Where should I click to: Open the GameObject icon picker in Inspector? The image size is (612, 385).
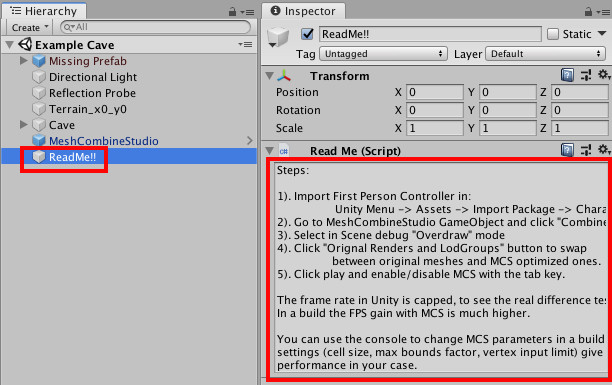pos(278,38)
